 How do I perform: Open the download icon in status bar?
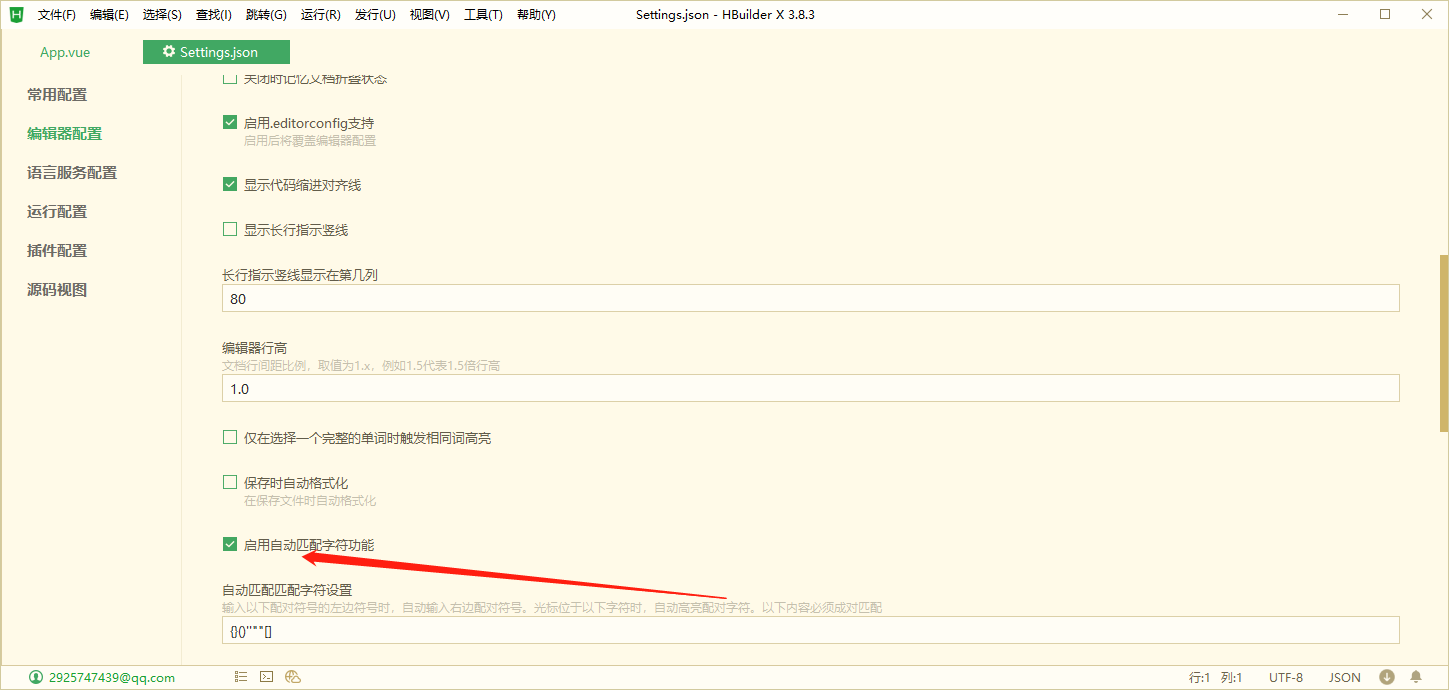click(x=1389, y=676)
